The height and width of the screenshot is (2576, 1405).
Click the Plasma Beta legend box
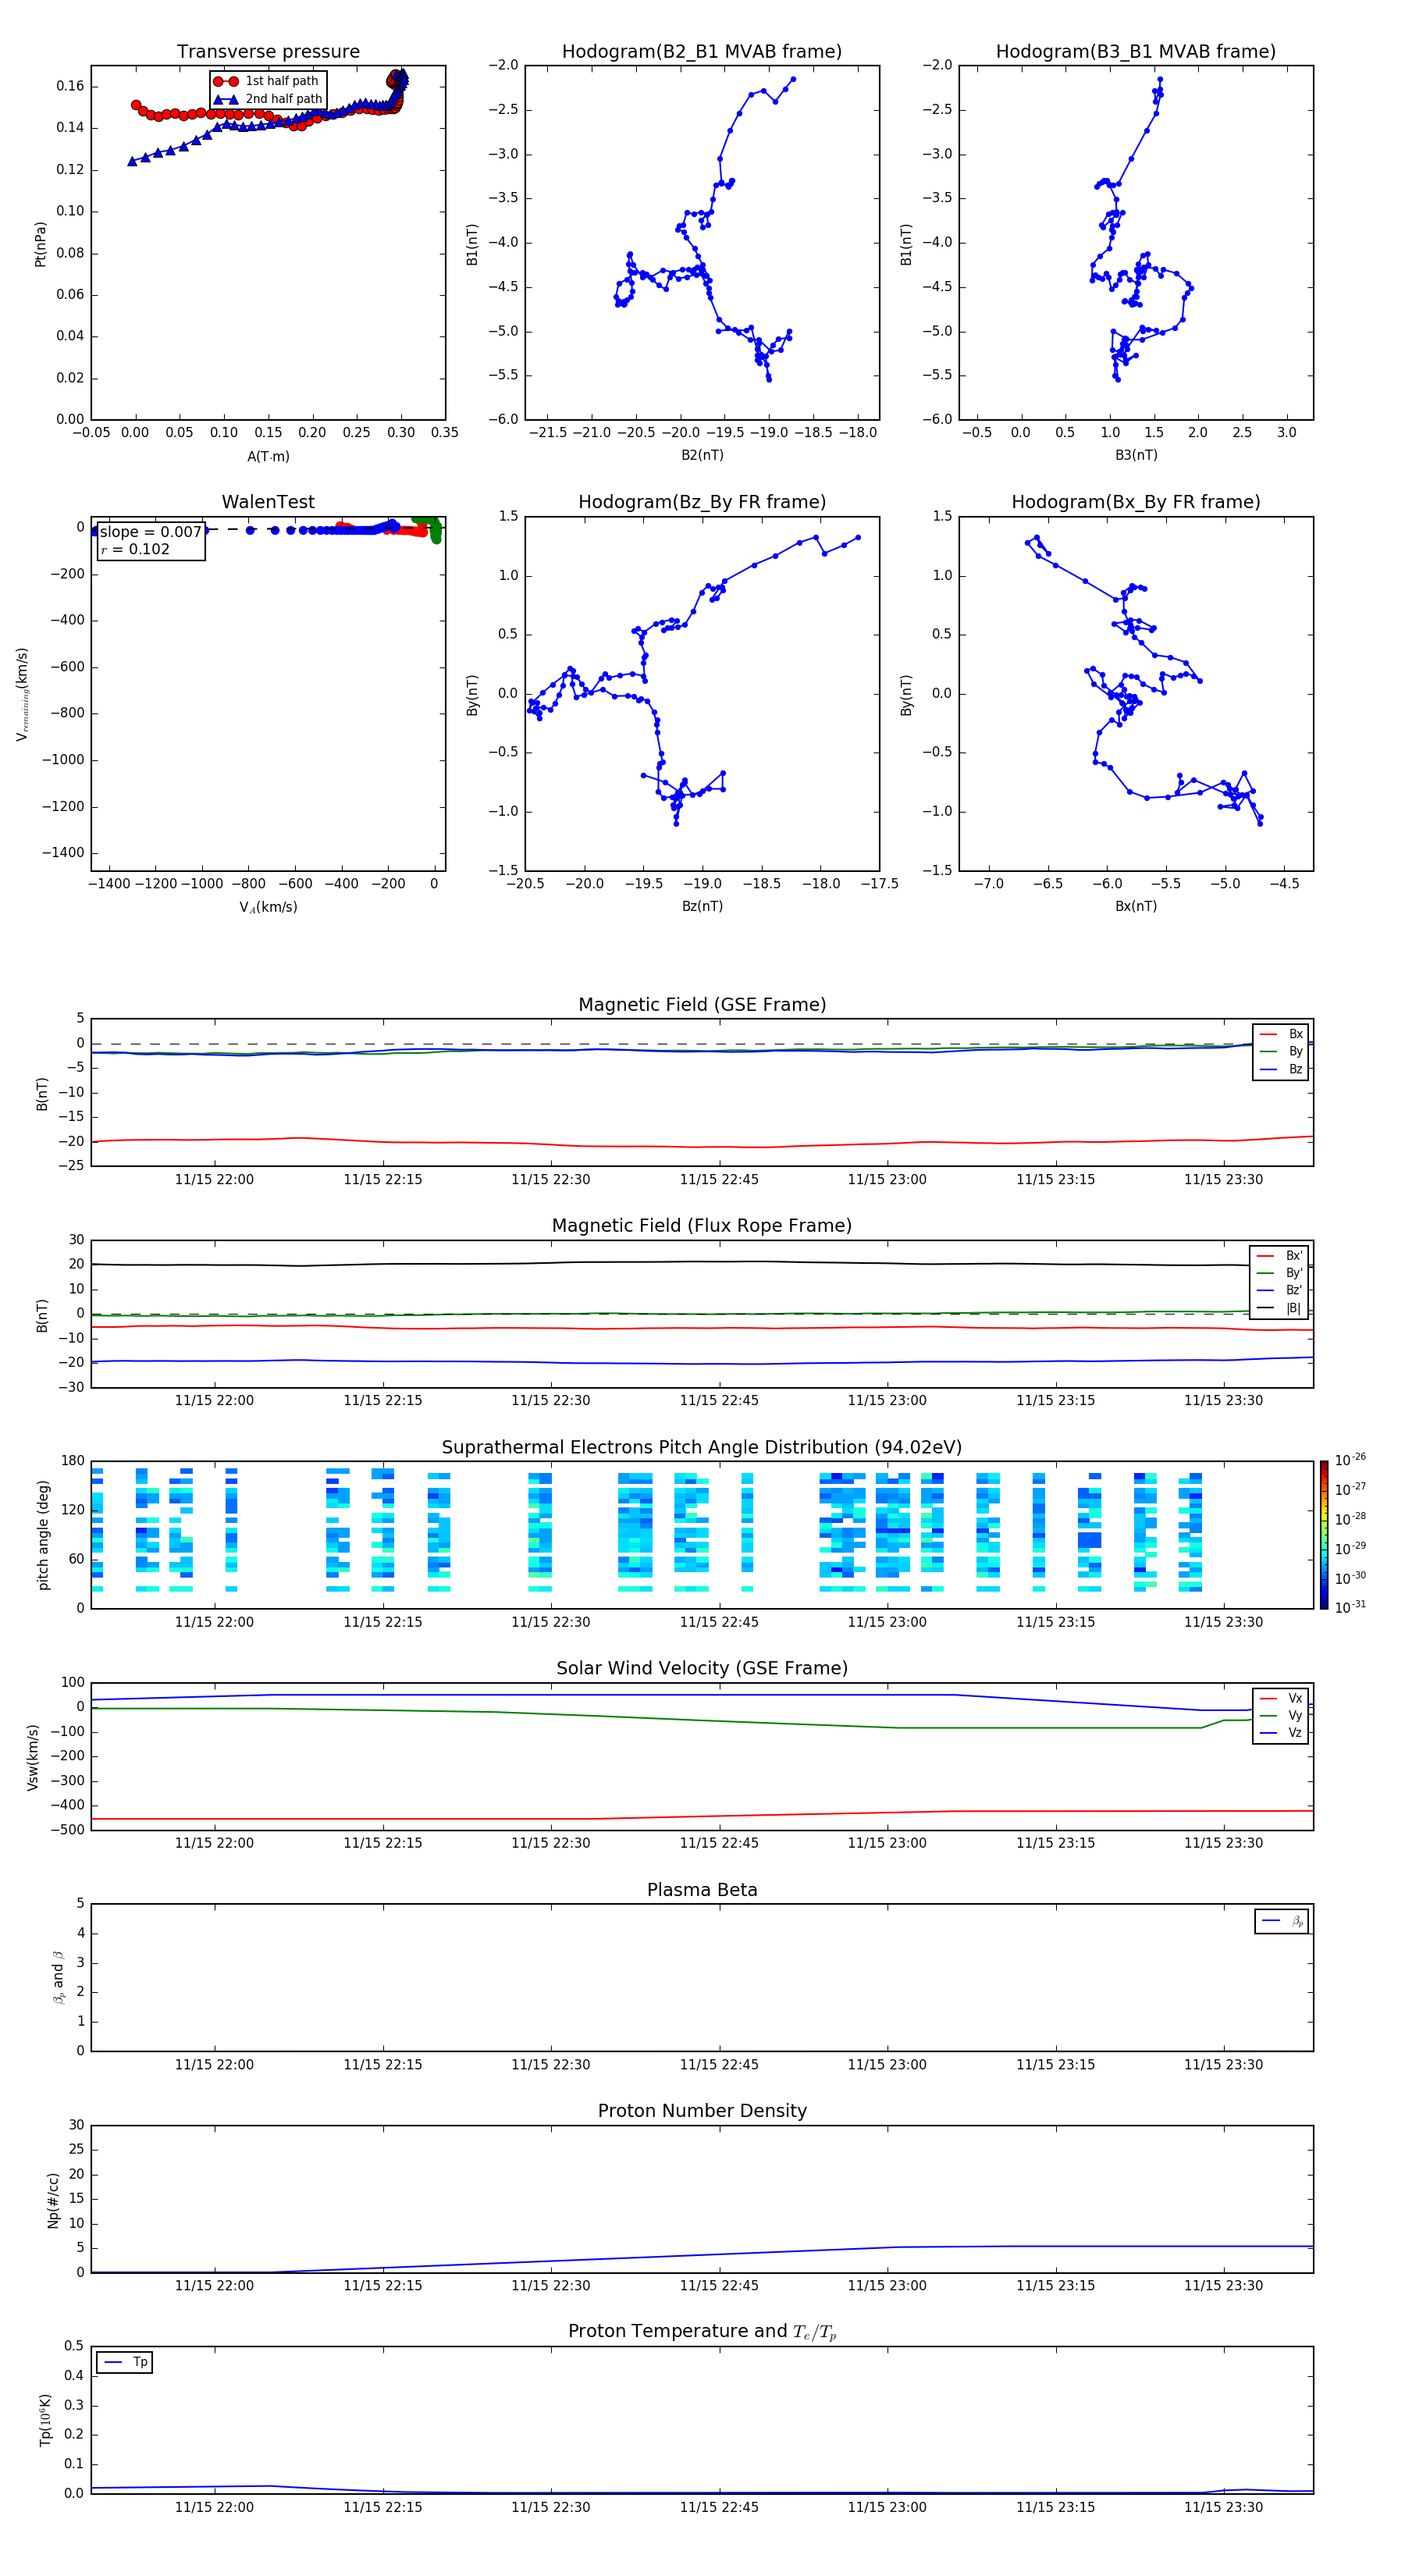1281,1921
